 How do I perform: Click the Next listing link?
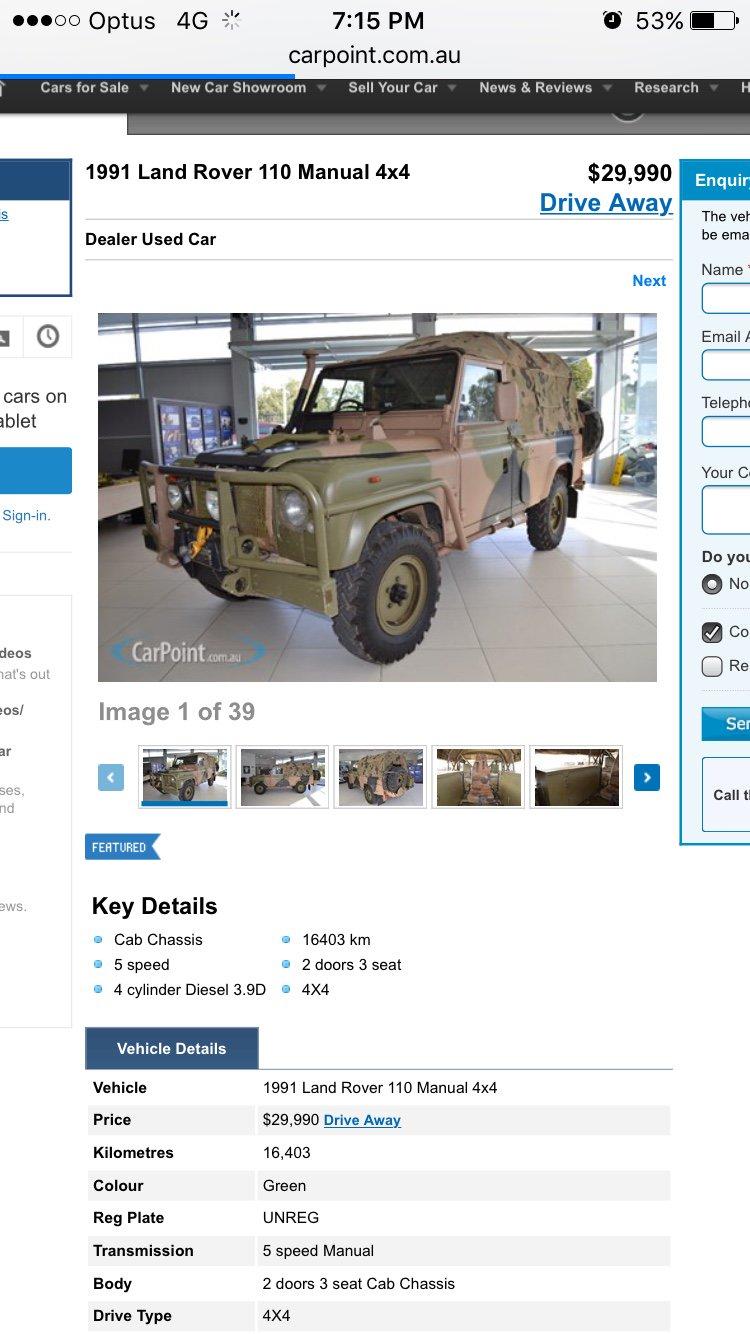click(x=649, y=281)
